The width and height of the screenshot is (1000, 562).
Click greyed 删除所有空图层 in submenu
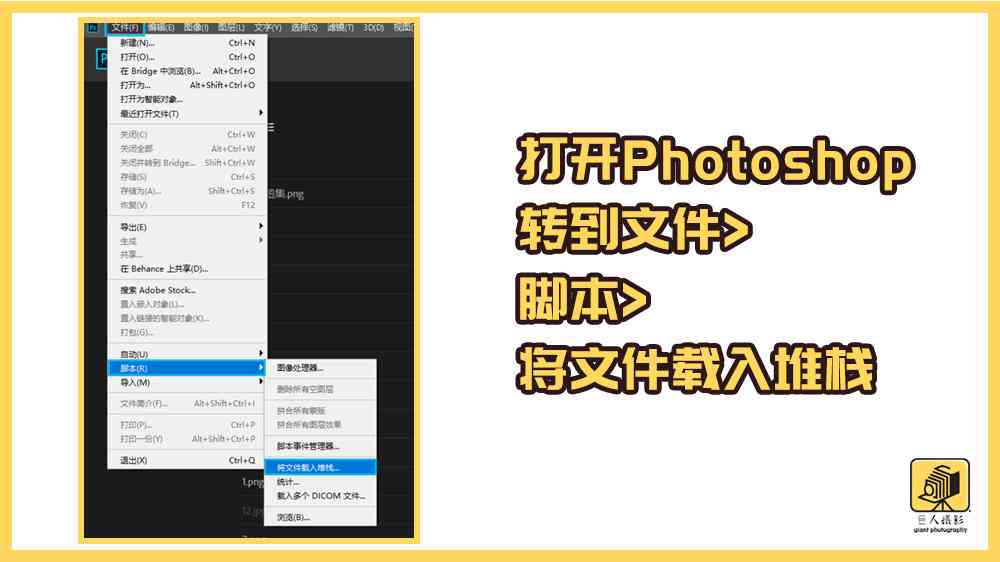pyautogui.click(x=320, y=389)
